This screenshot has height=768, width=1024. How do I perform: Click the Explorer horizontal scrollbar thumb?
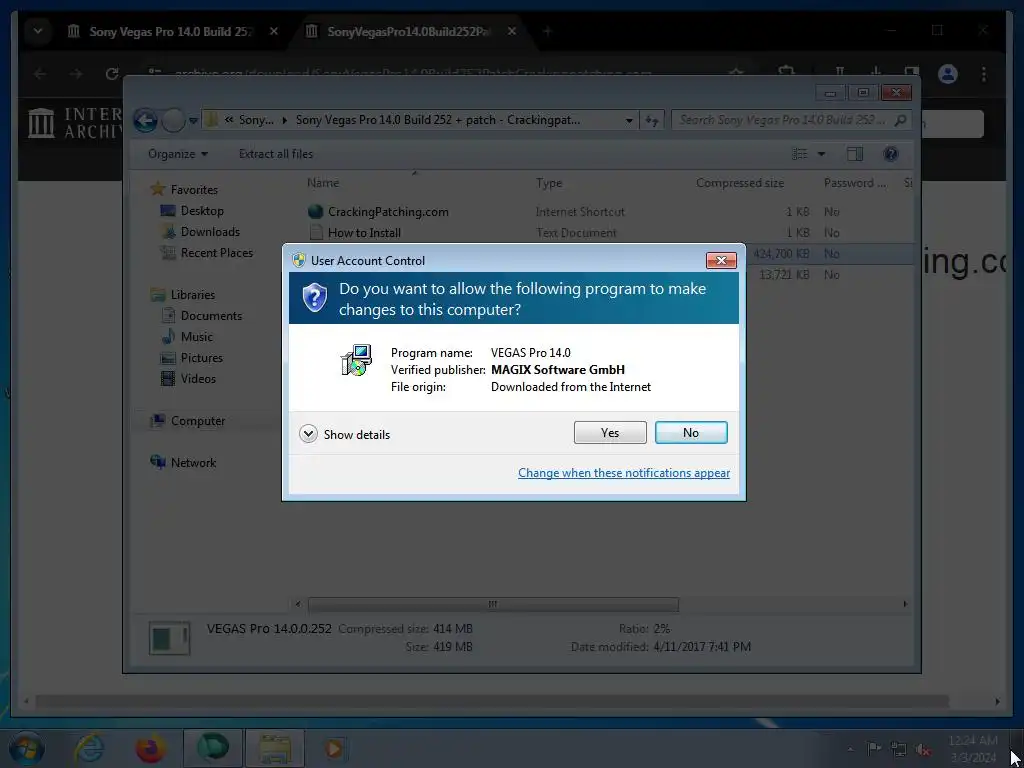493,604
